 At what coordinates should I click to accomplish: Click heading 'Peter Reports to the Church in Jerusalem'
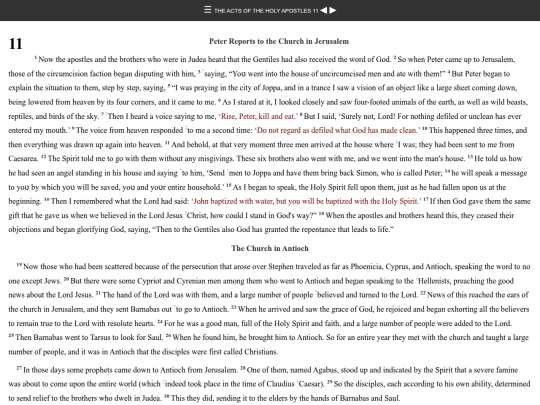pos(279,41)
